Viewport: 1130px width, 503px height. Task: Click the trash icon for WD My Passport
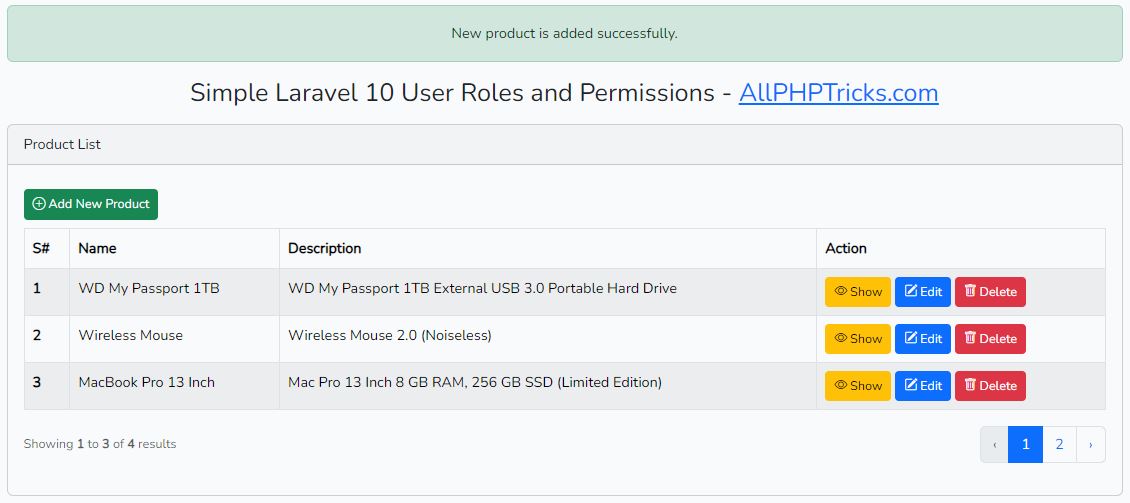click(970, 290)
